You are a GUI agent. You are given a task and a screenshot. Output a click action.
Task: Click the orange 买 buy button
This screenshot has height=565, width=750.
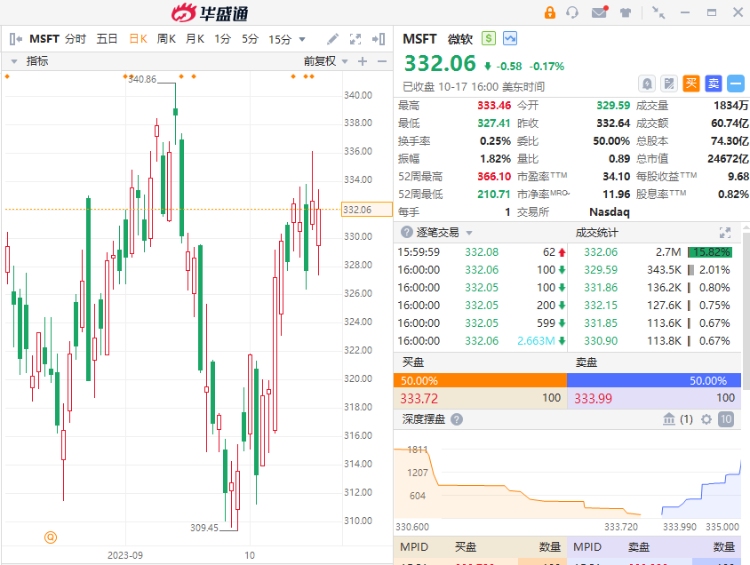691,84
